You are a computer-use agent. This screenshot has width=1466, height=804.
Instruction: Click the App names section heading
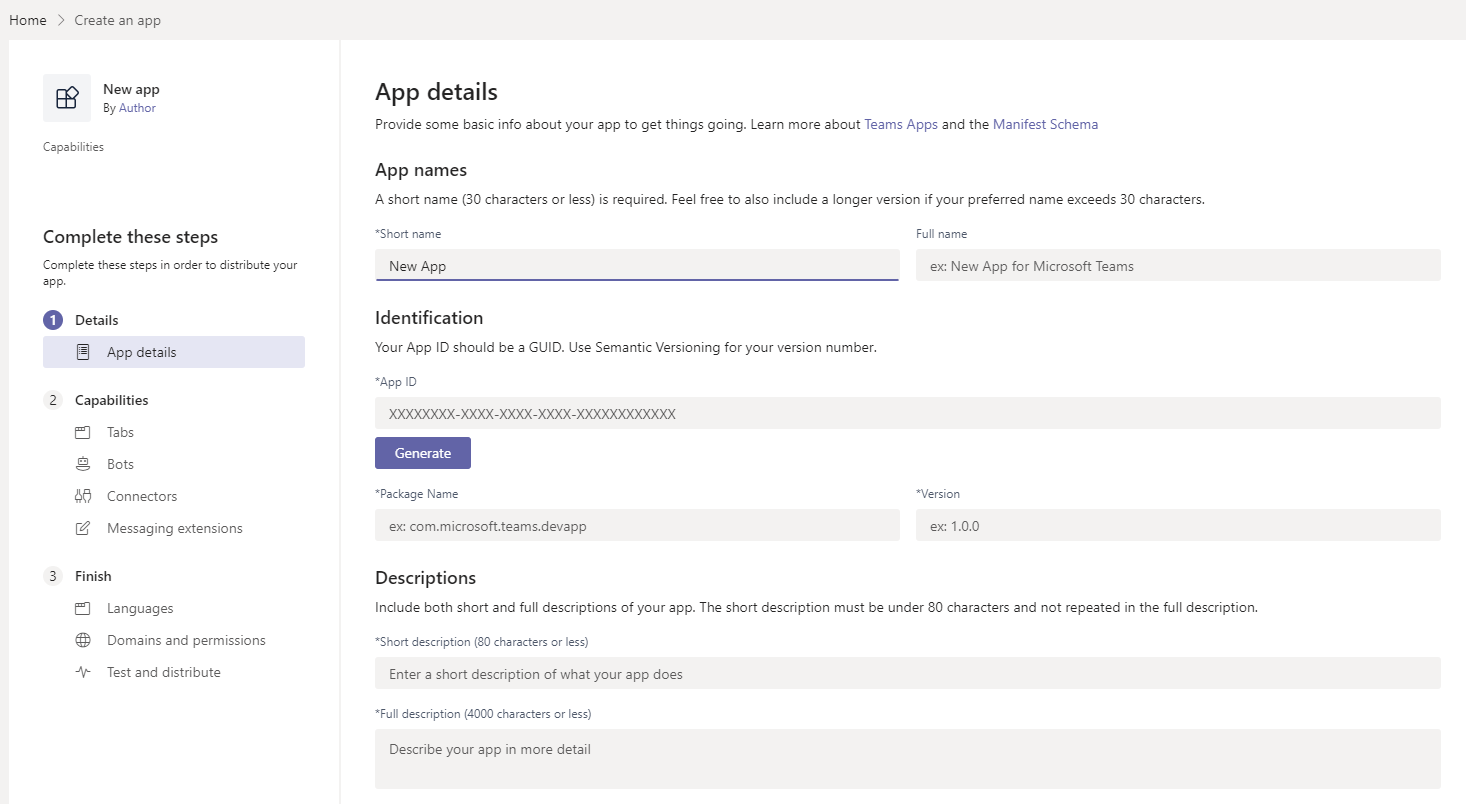point(421,170)
